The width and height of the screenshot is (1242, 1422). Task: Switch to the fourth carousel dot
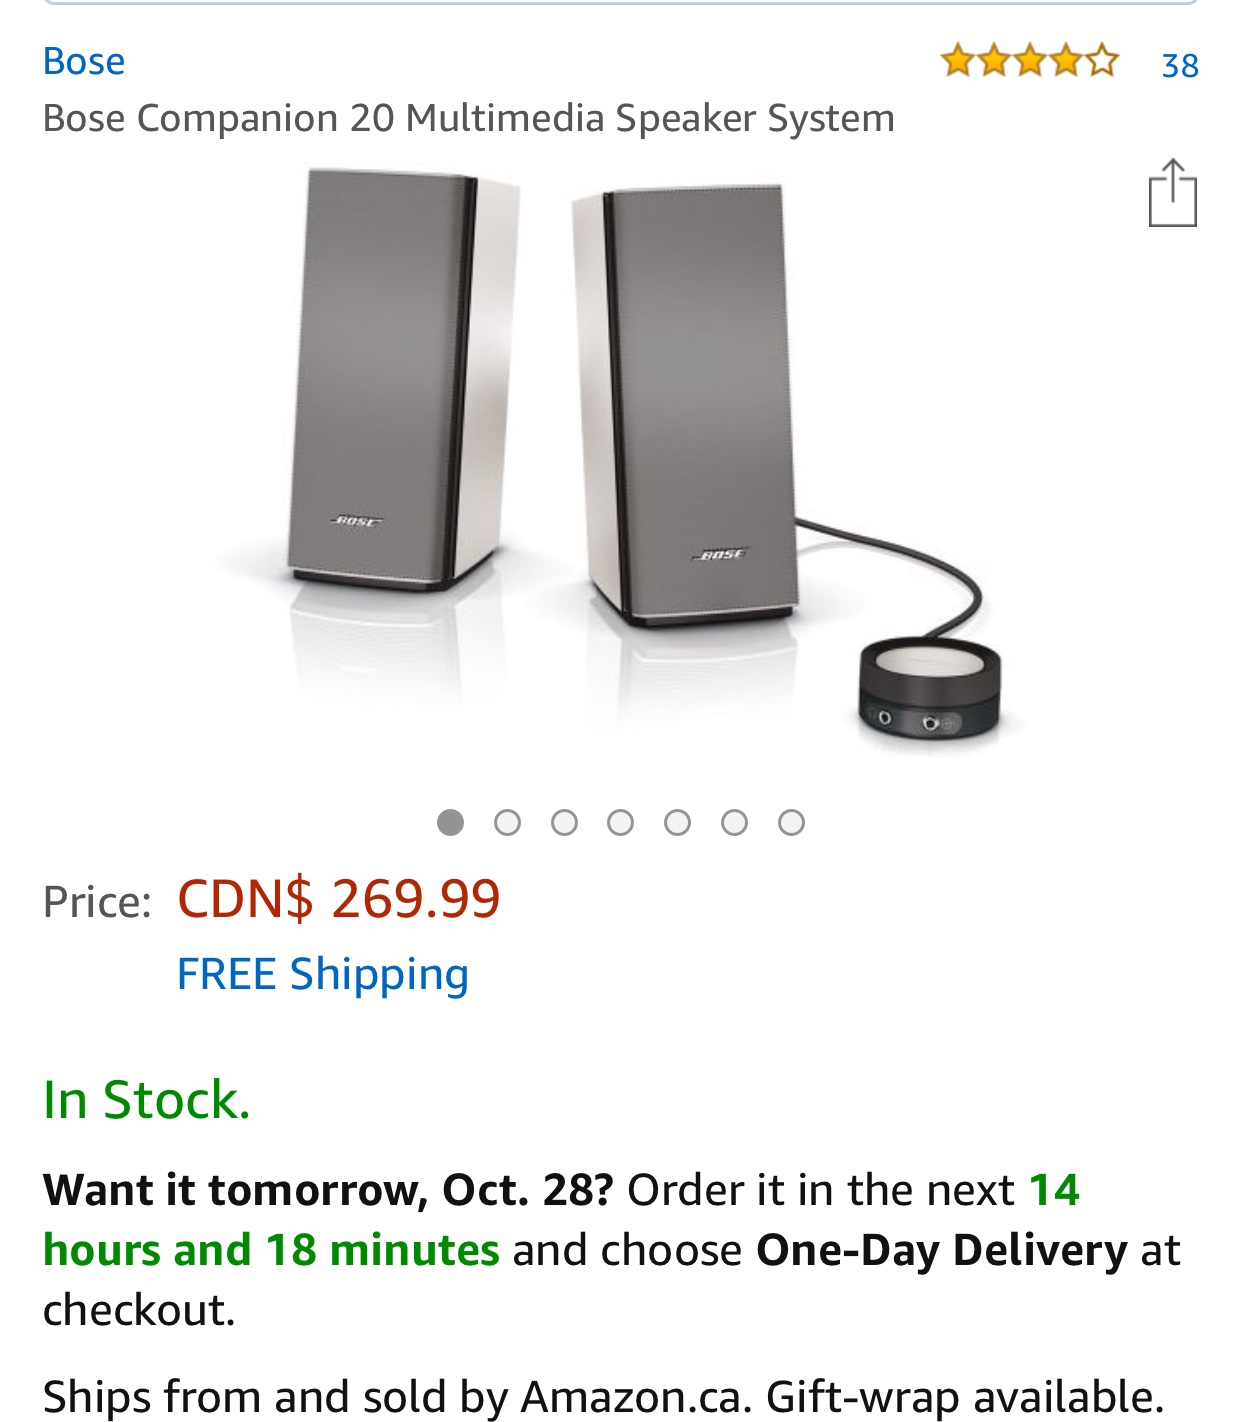tap(621, 822)
